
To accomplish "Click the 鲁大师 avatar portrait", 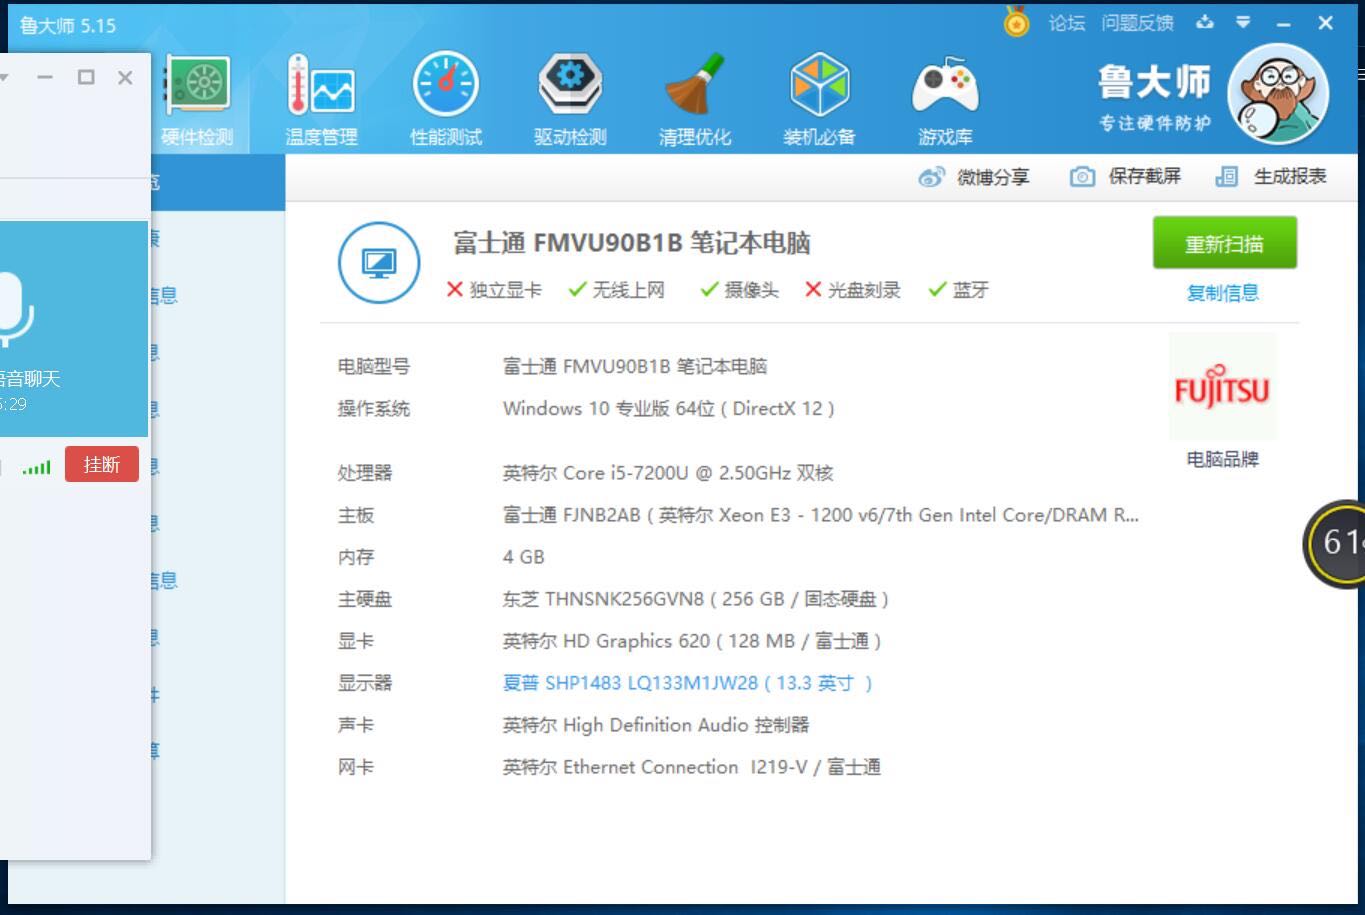I will 1278,95.
